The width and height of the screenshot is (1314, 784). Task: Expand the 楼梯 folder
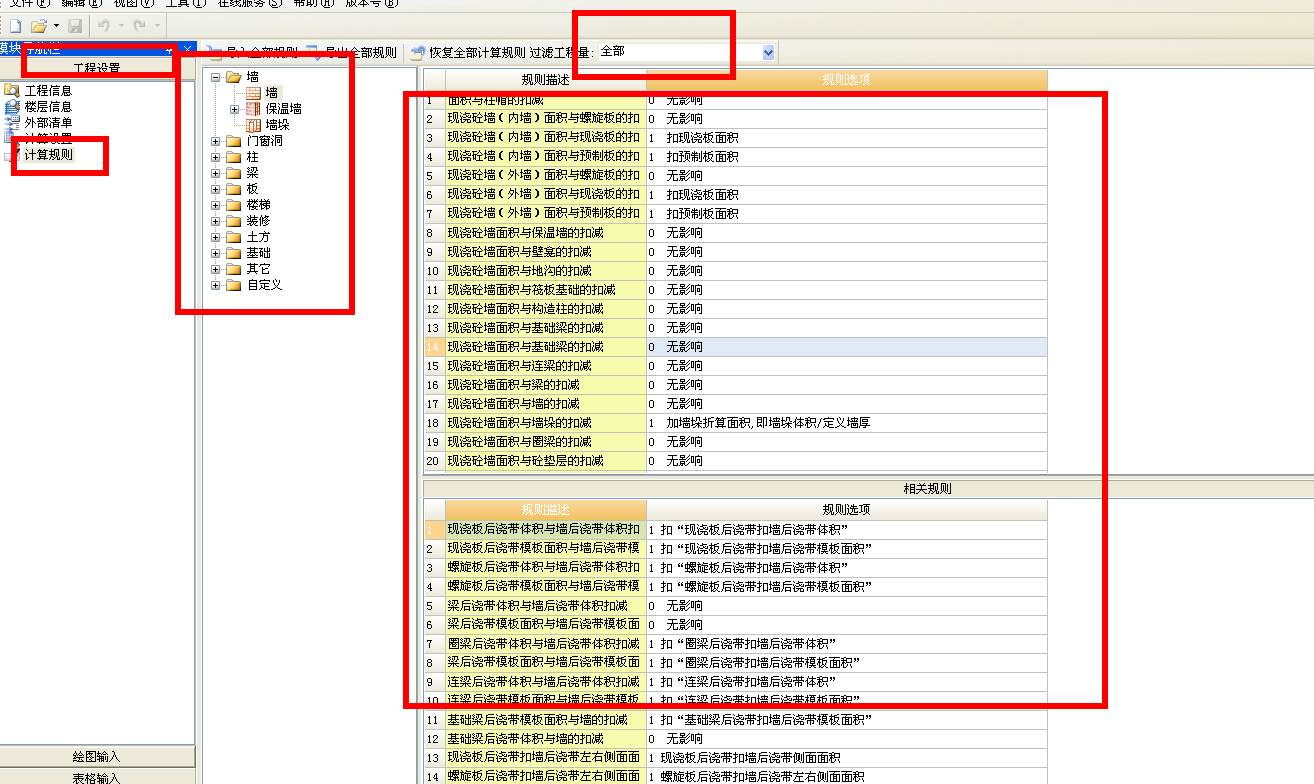[216, 205]
